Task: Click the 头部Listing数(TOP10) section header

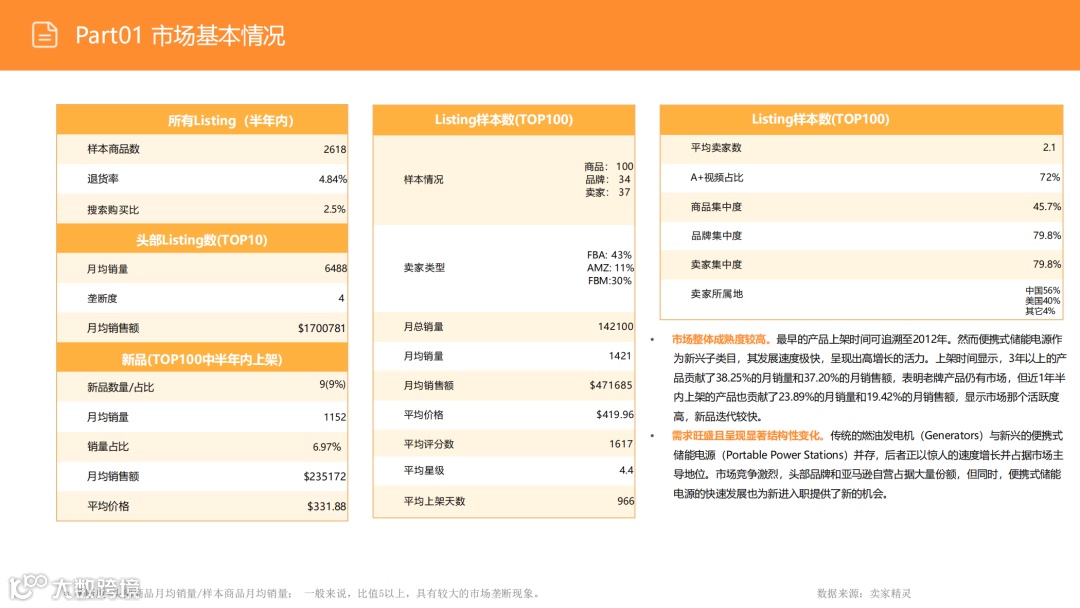Action: [x=201, y=240]
